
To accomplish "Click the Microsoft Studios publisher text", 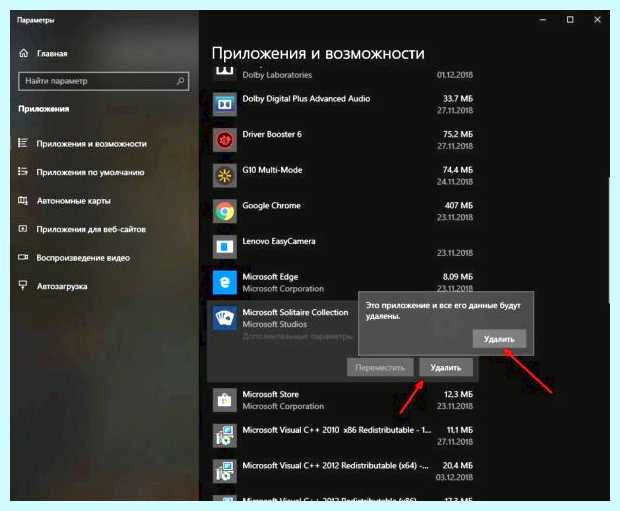I will click(274, 324).
